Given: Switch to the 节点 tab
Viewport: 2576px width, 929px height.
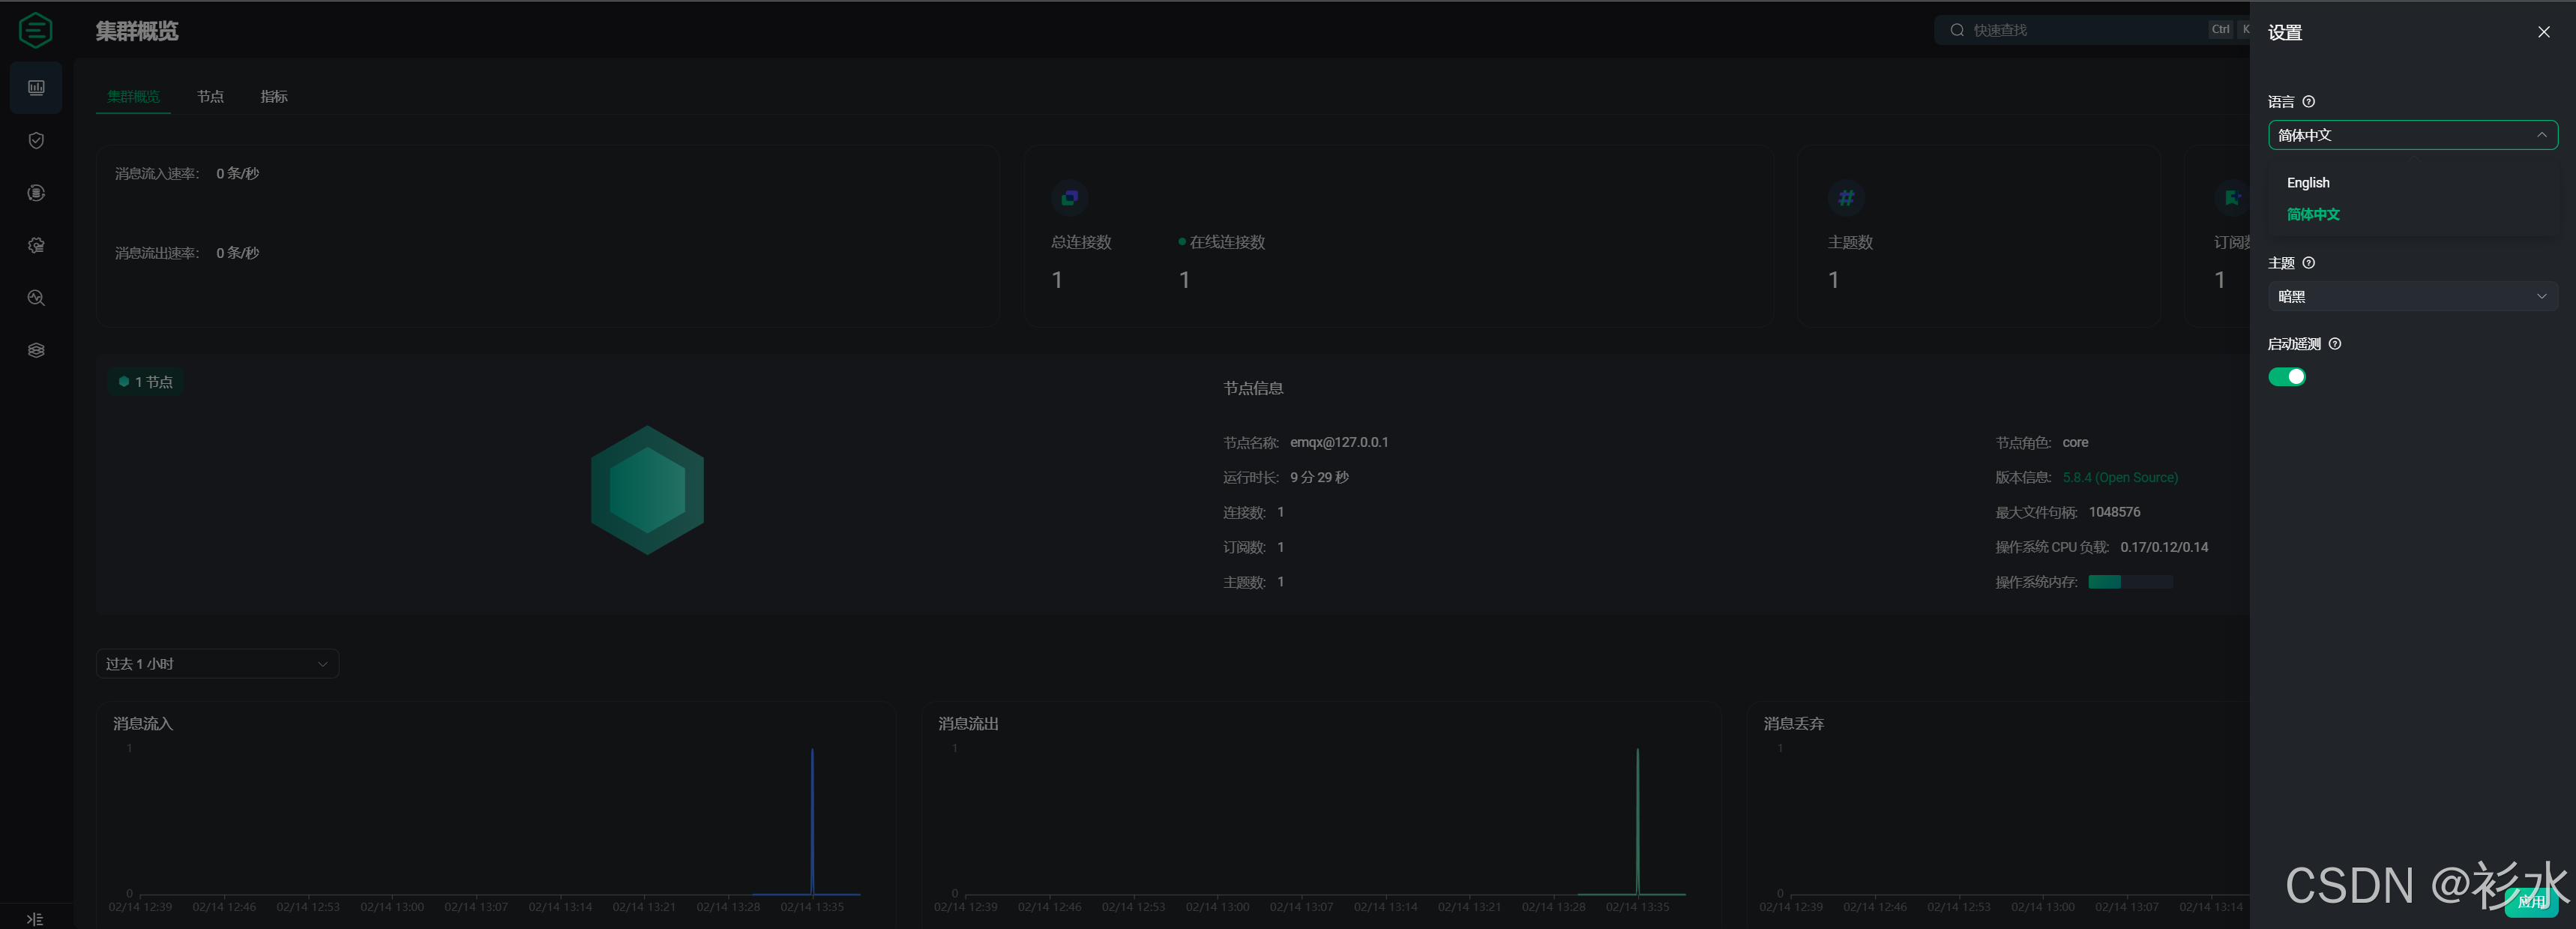Looking at the screenshot, I should point(210,97).
